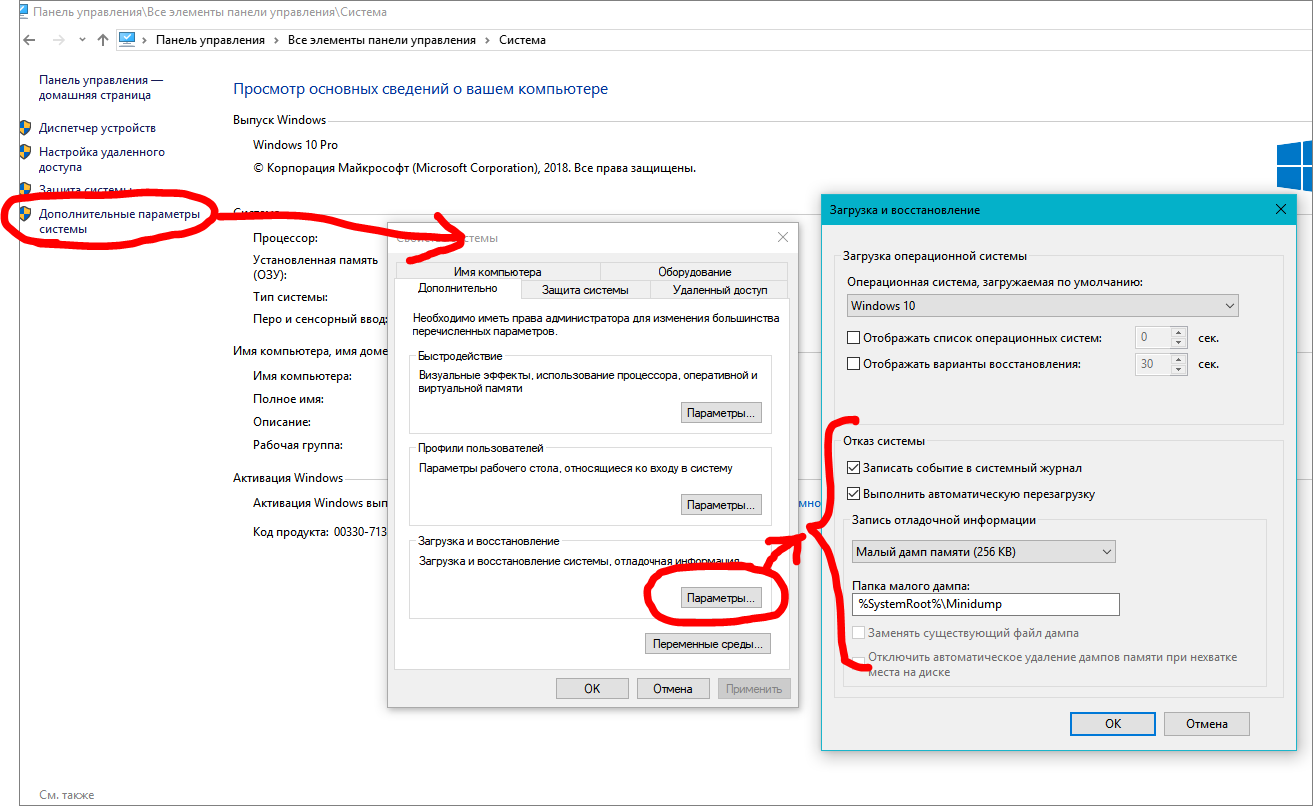Click Все элементы панели управления breadcrumb
The image size is (1313, 806).
point(381,40)
